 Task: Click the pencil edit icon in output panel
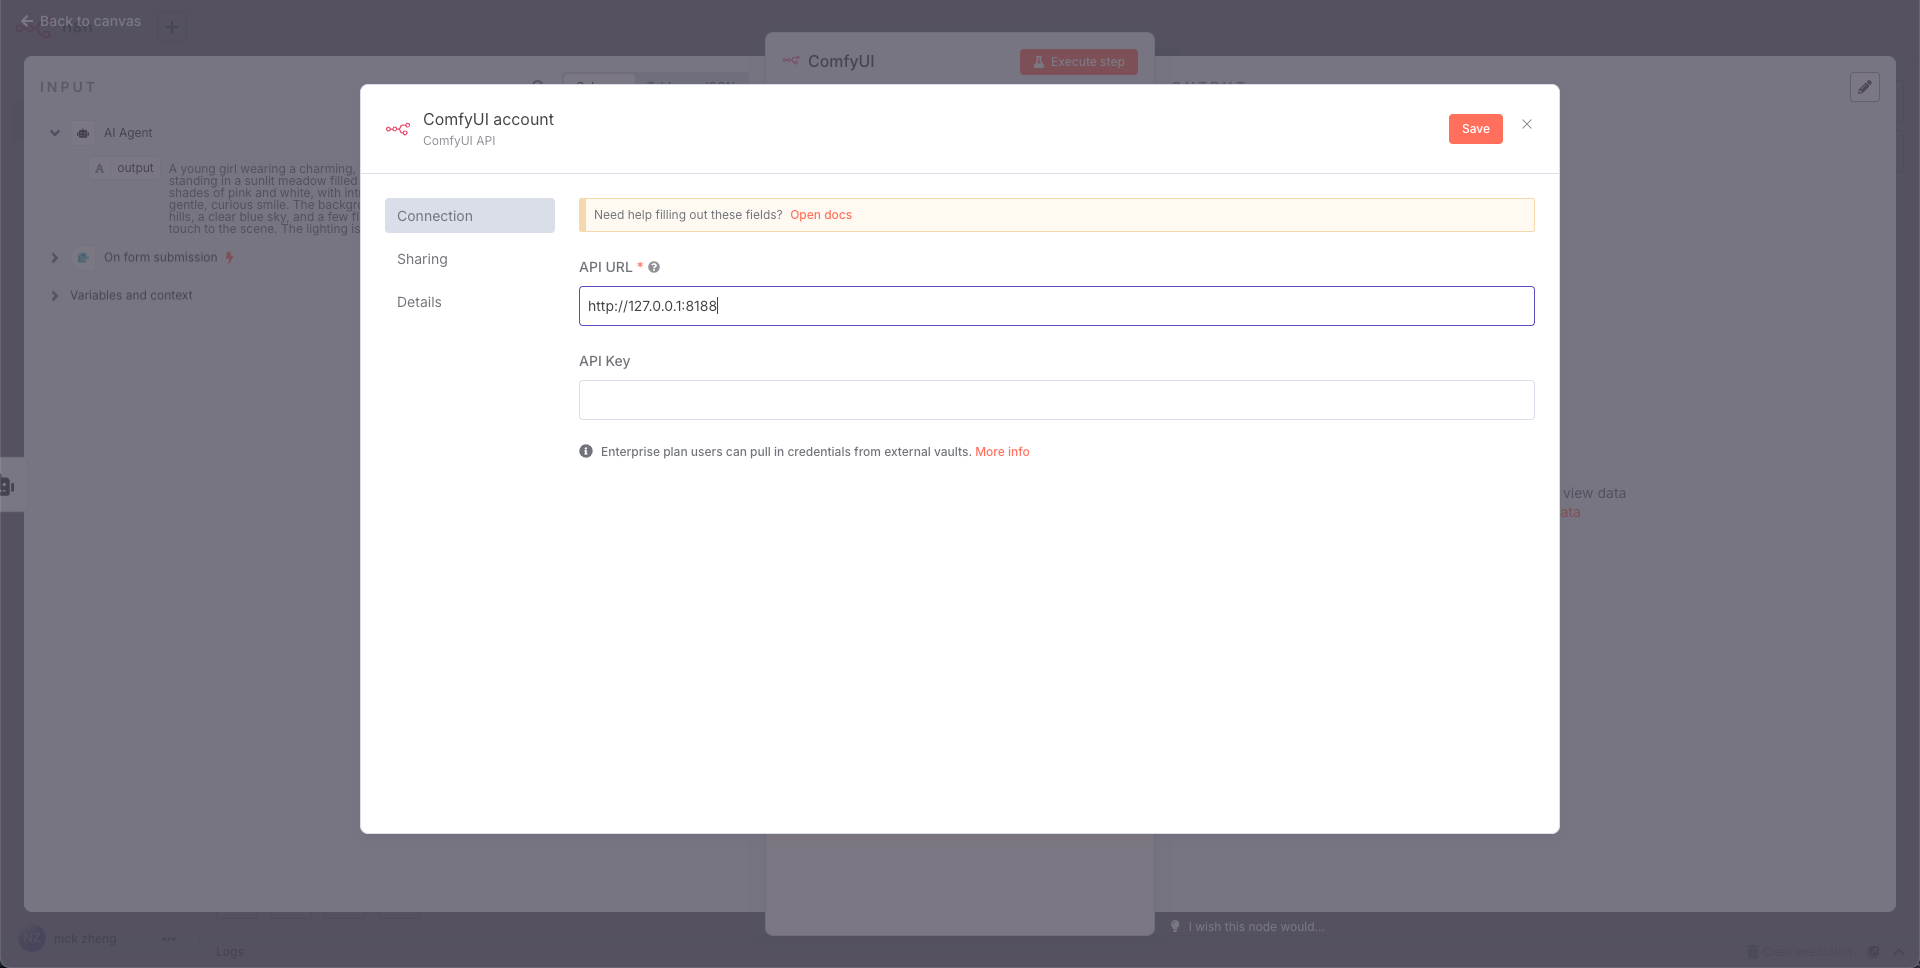[x=1865, y=87]
